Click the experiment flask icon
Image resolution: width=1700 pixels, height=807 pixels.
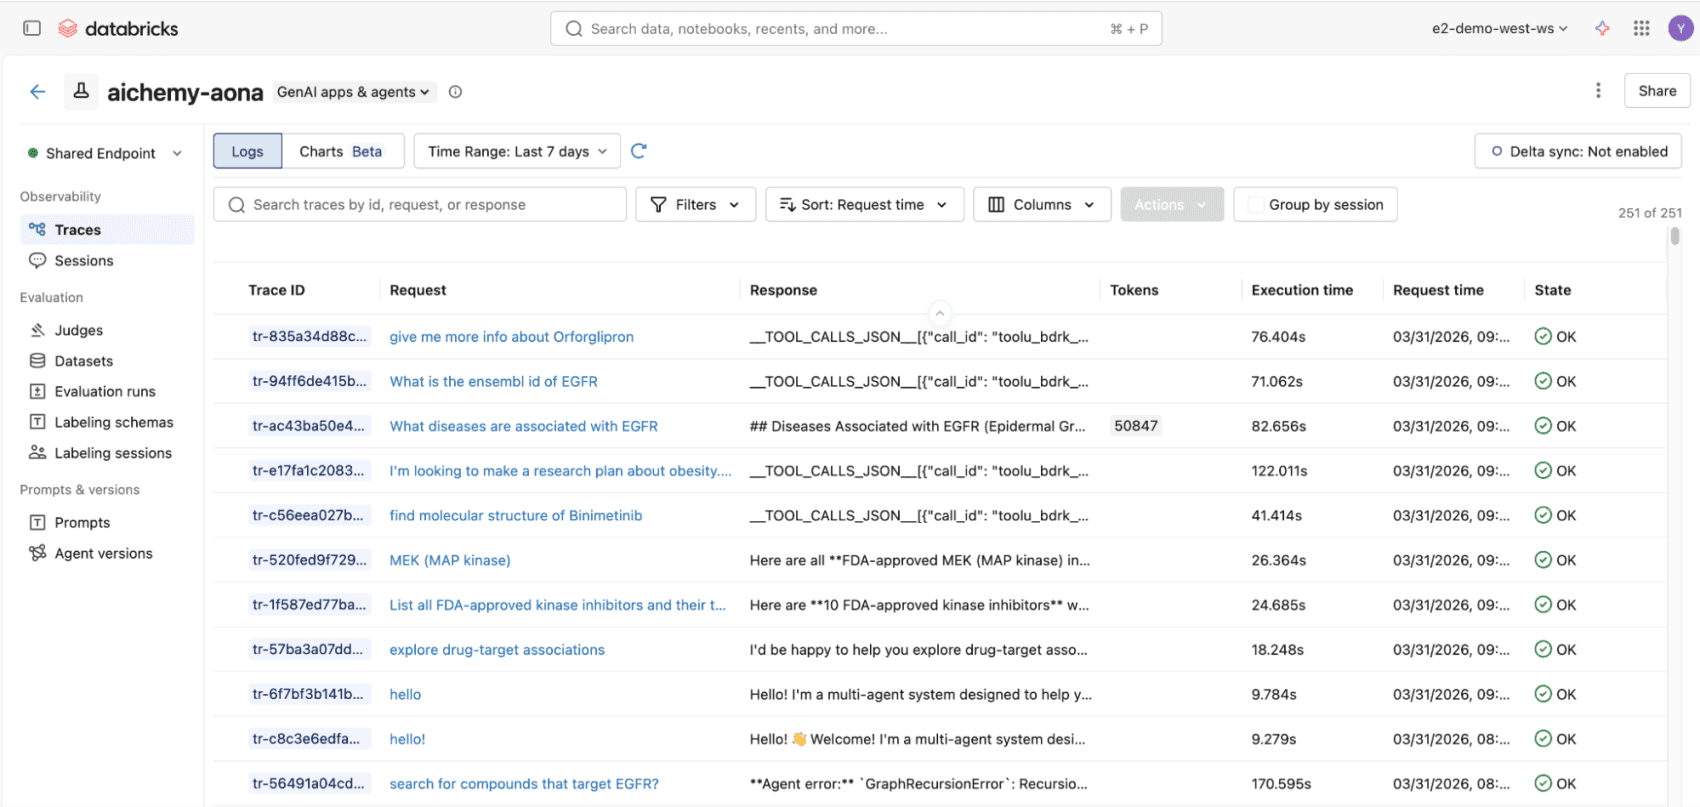[82, 91]
